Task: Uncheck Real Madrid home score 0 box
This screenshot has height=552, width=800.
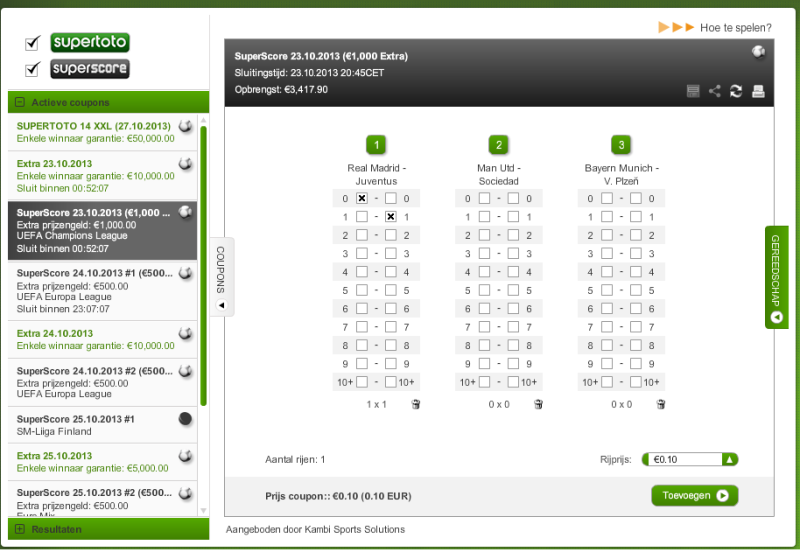Action: pyautogui.click(x=362, y=198)
